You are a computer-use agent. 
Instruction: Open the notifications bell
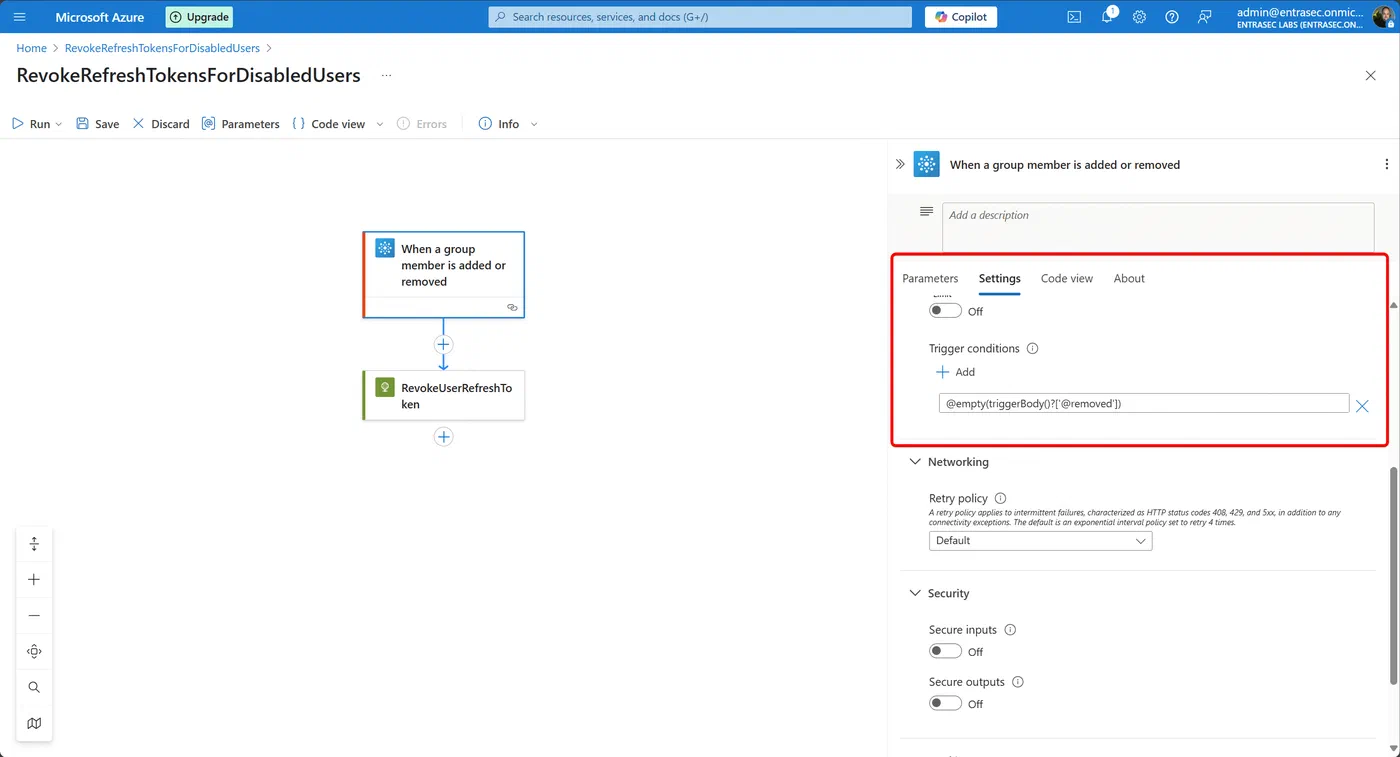click(x=1108, y=17)
